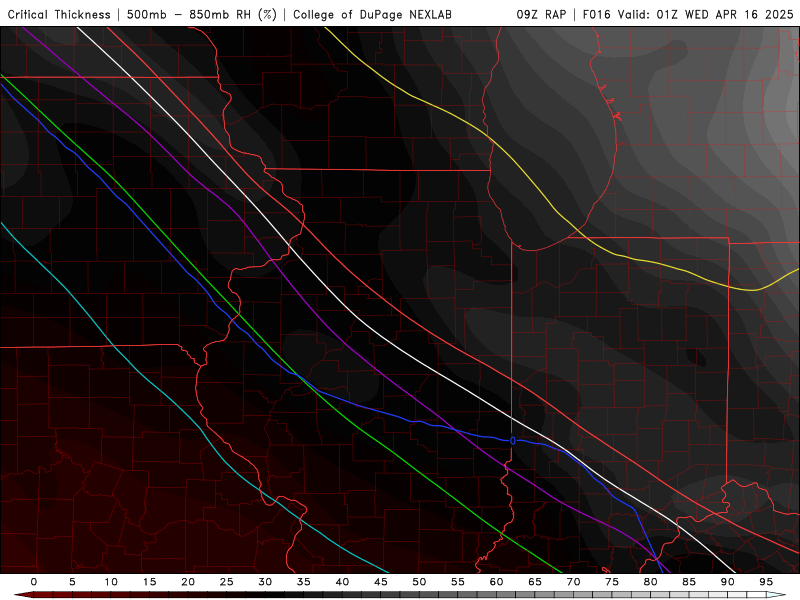800x600 pixels.
Task: Click the "80" colorbar scale value
Action: tap(651, 582)
